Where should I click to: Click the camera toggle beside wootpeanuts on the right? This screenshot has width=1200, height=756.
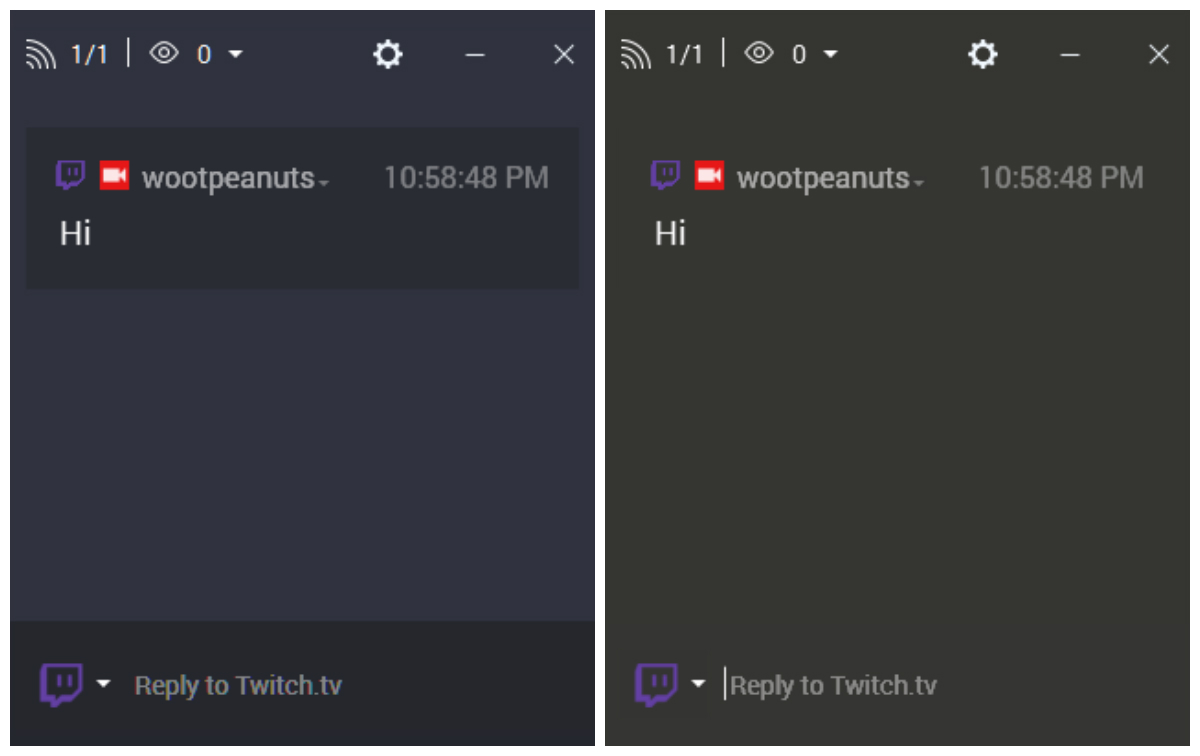[x=710, y=175]
